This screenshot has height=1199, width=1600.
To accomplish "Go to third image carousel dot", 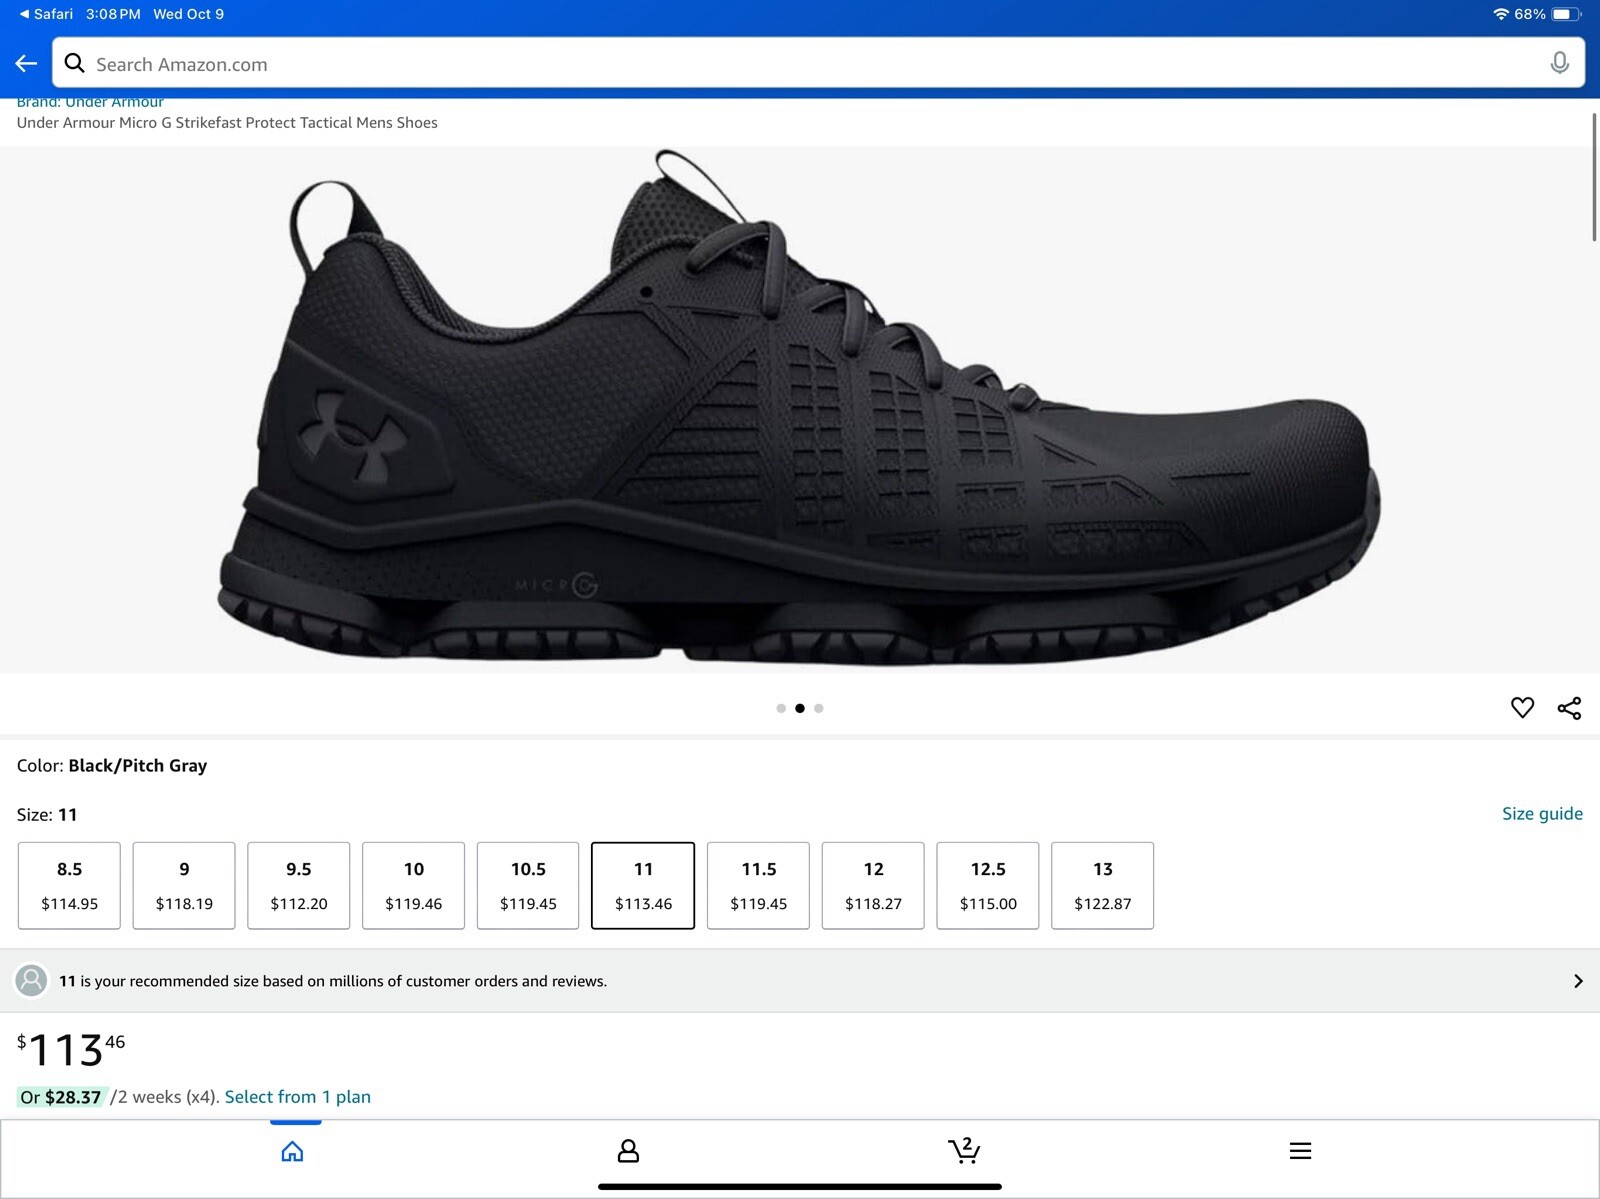I will click(x=819, y=708).
